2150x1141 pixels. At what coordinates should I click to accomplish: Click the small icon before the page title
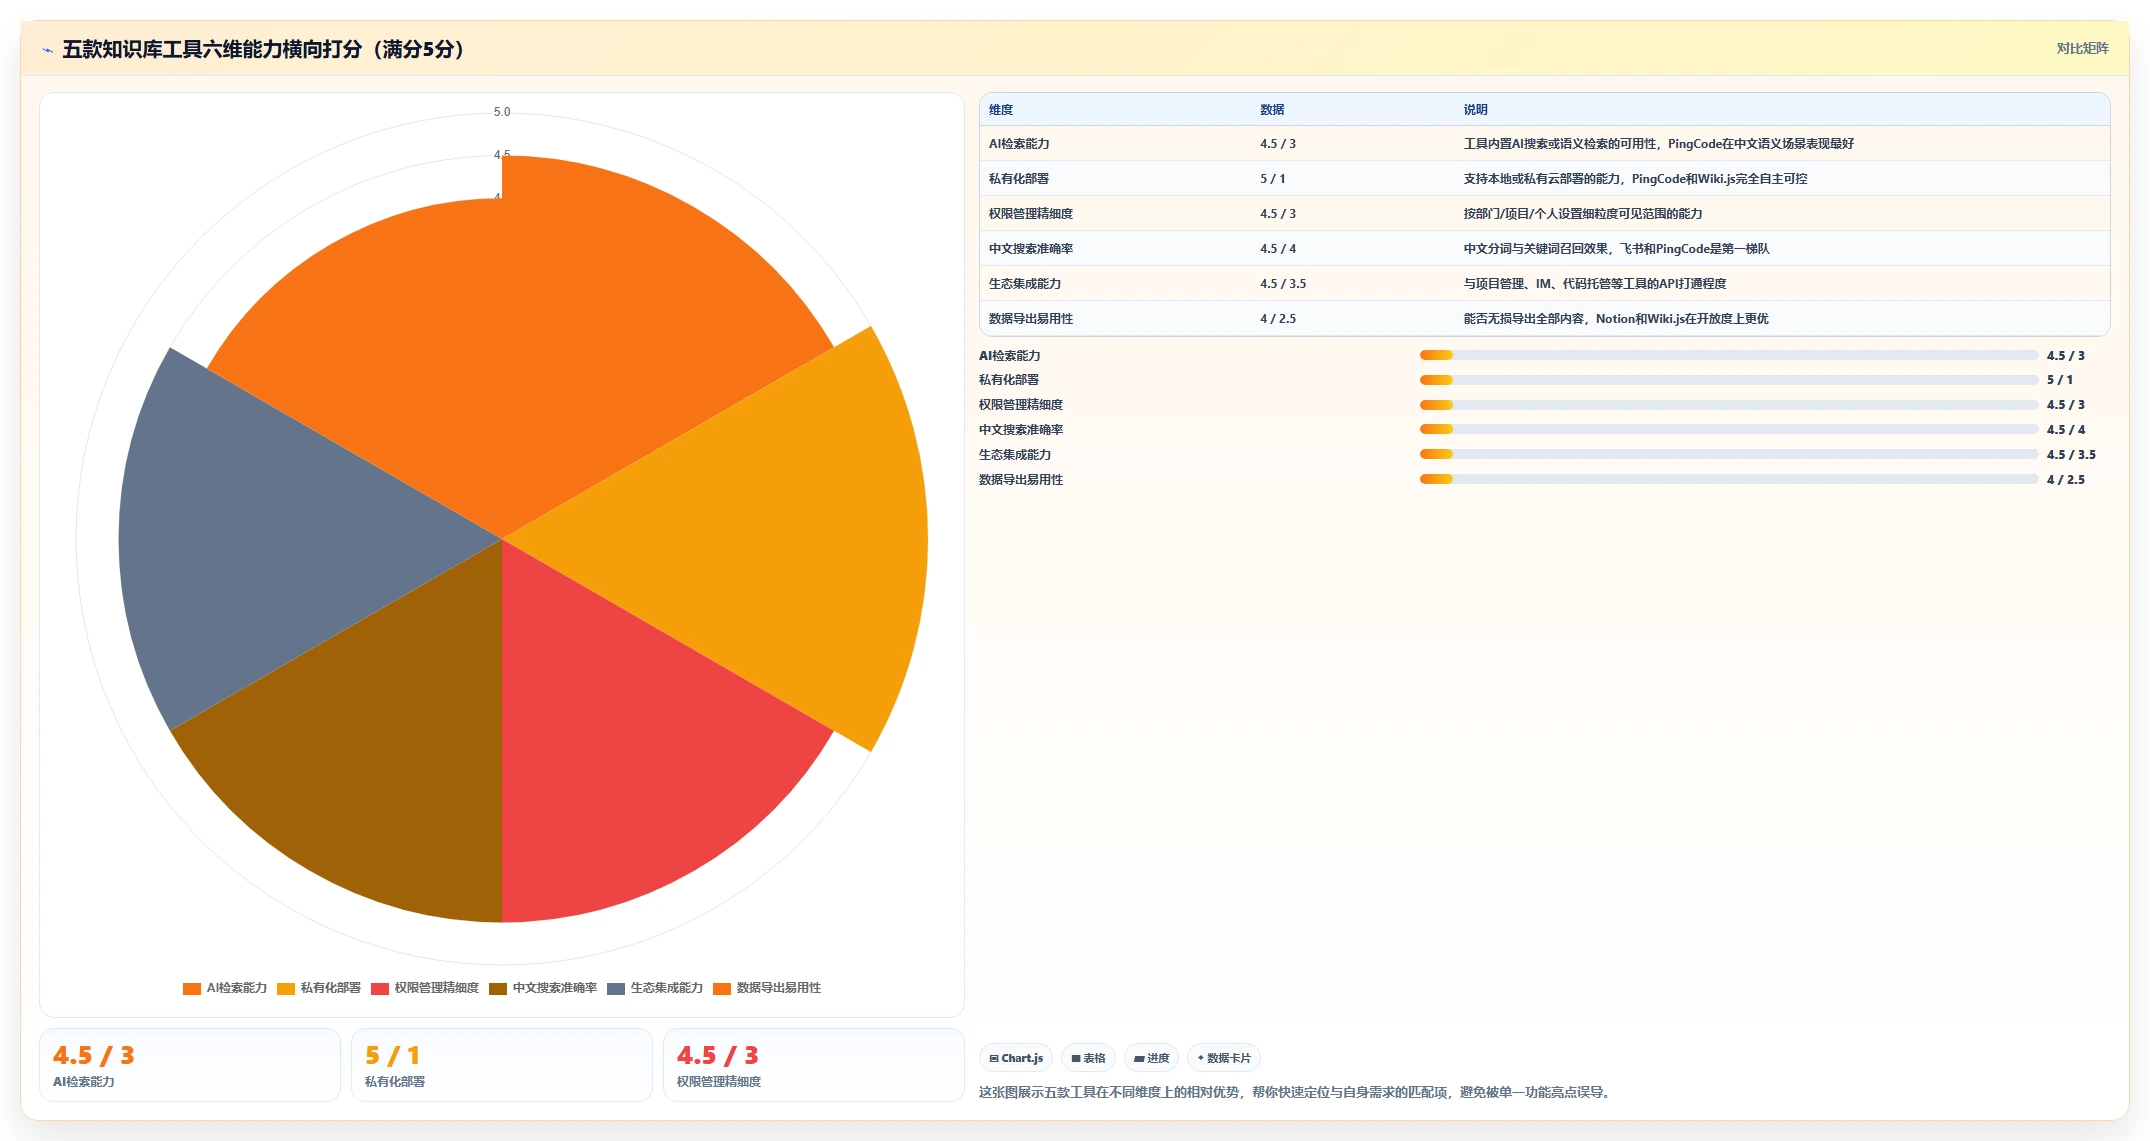(x=47, y=50)
